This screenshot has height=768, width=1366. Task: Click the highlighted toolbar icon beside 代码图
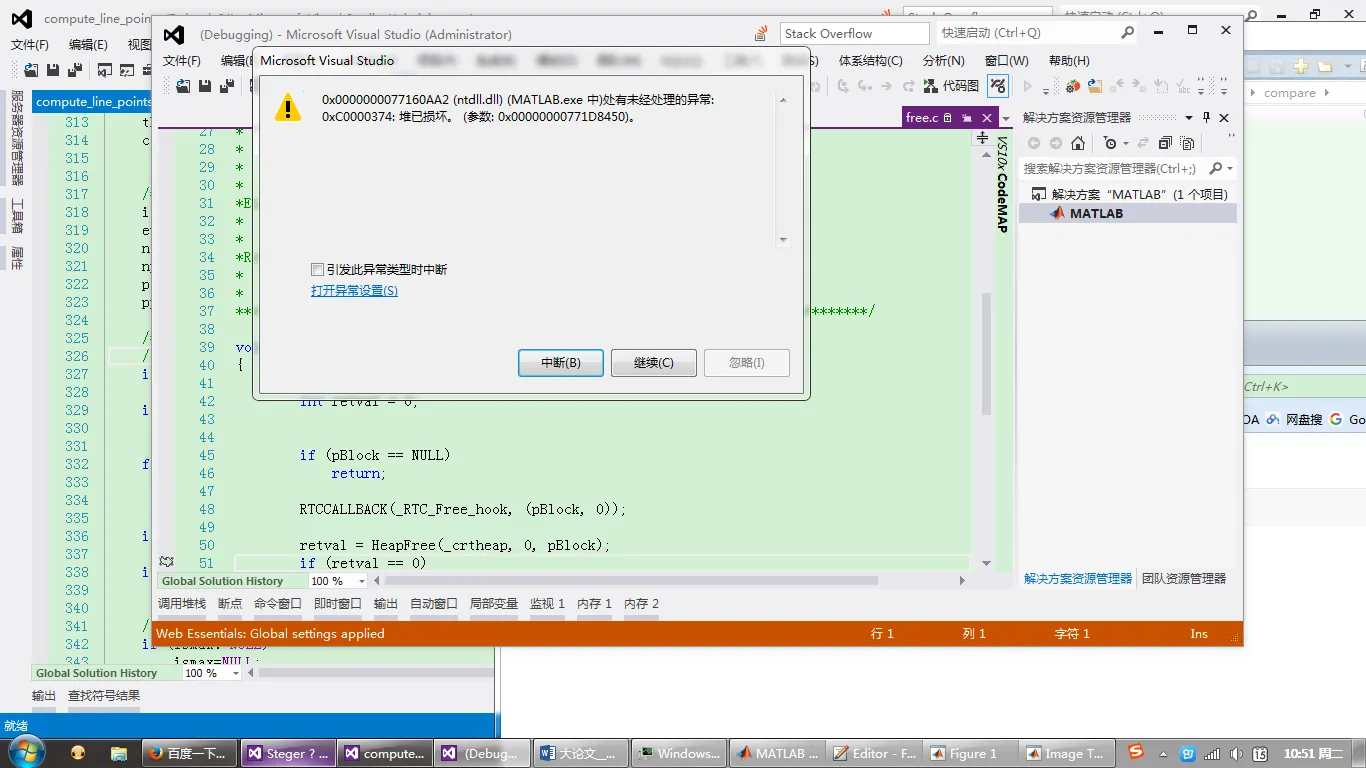(x=997, y=86)
